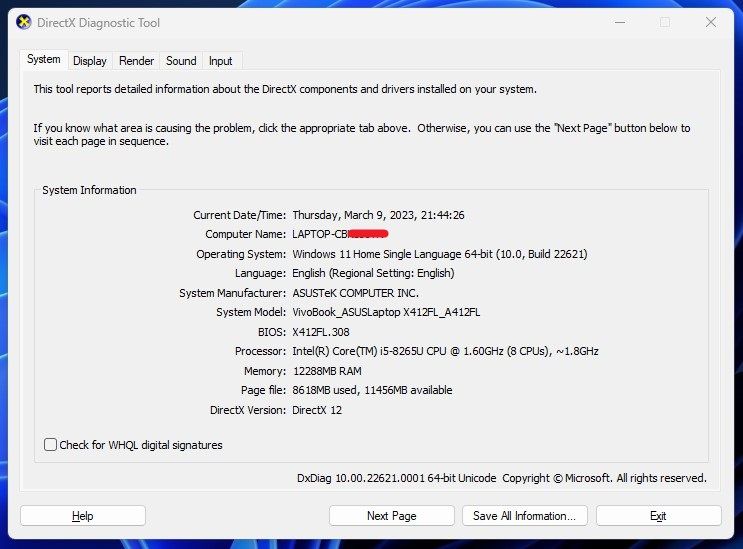Click the Processor label
Viewport: 743px width, 549px height.
(x=261, y=351)
